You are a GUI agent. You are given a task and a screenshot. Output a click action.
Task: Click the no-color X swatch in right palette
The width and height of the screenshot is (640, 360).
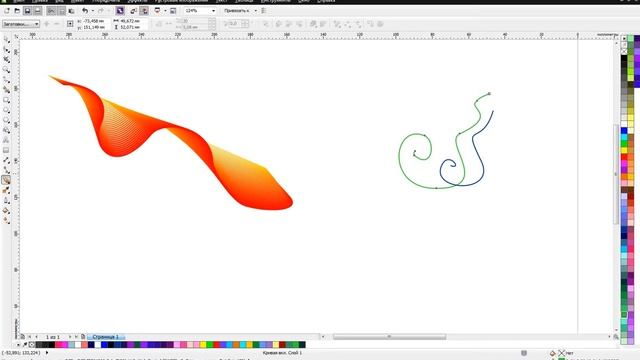pos(624,51)
